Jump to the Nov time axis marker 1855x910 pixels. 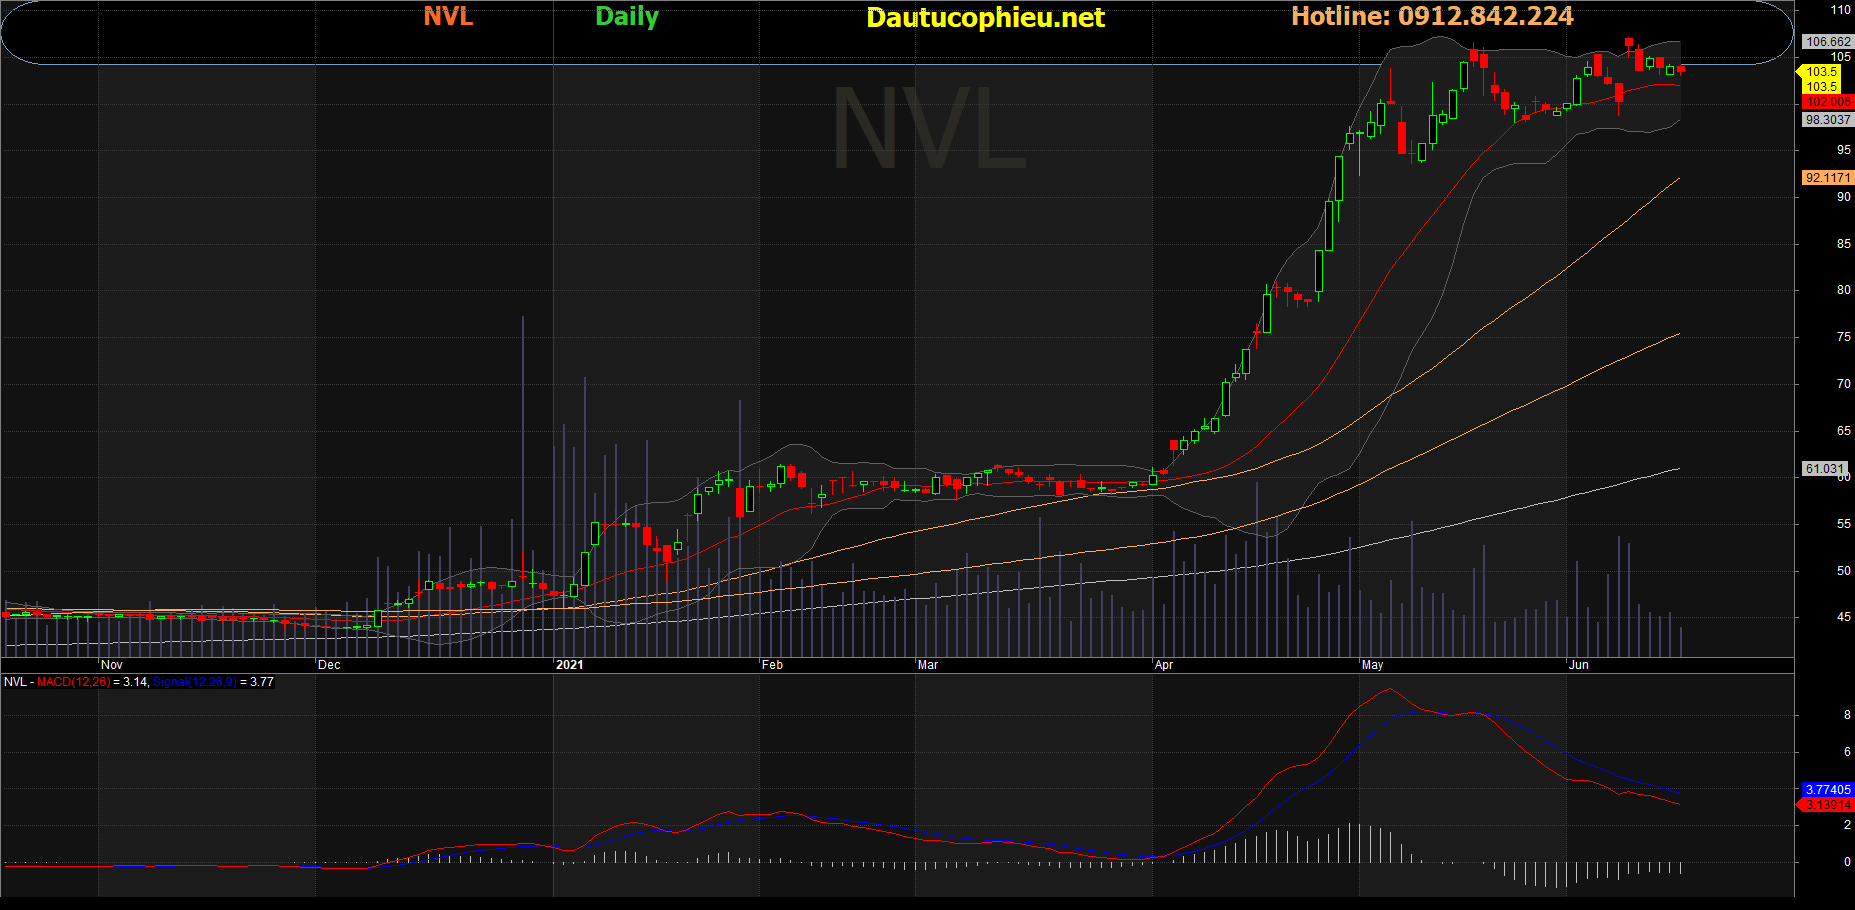click(112, 665)
